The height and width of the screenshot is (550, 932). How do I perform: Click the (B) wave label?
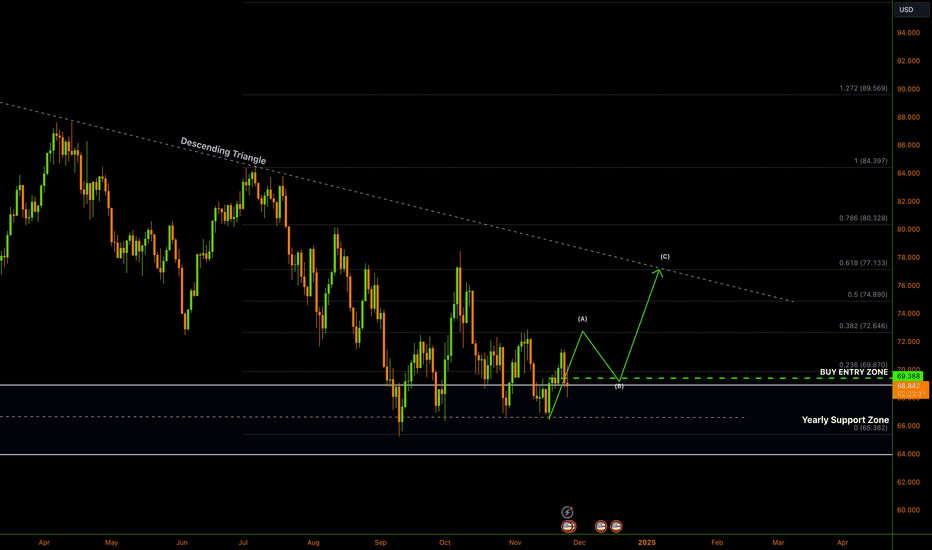(619, 386)
